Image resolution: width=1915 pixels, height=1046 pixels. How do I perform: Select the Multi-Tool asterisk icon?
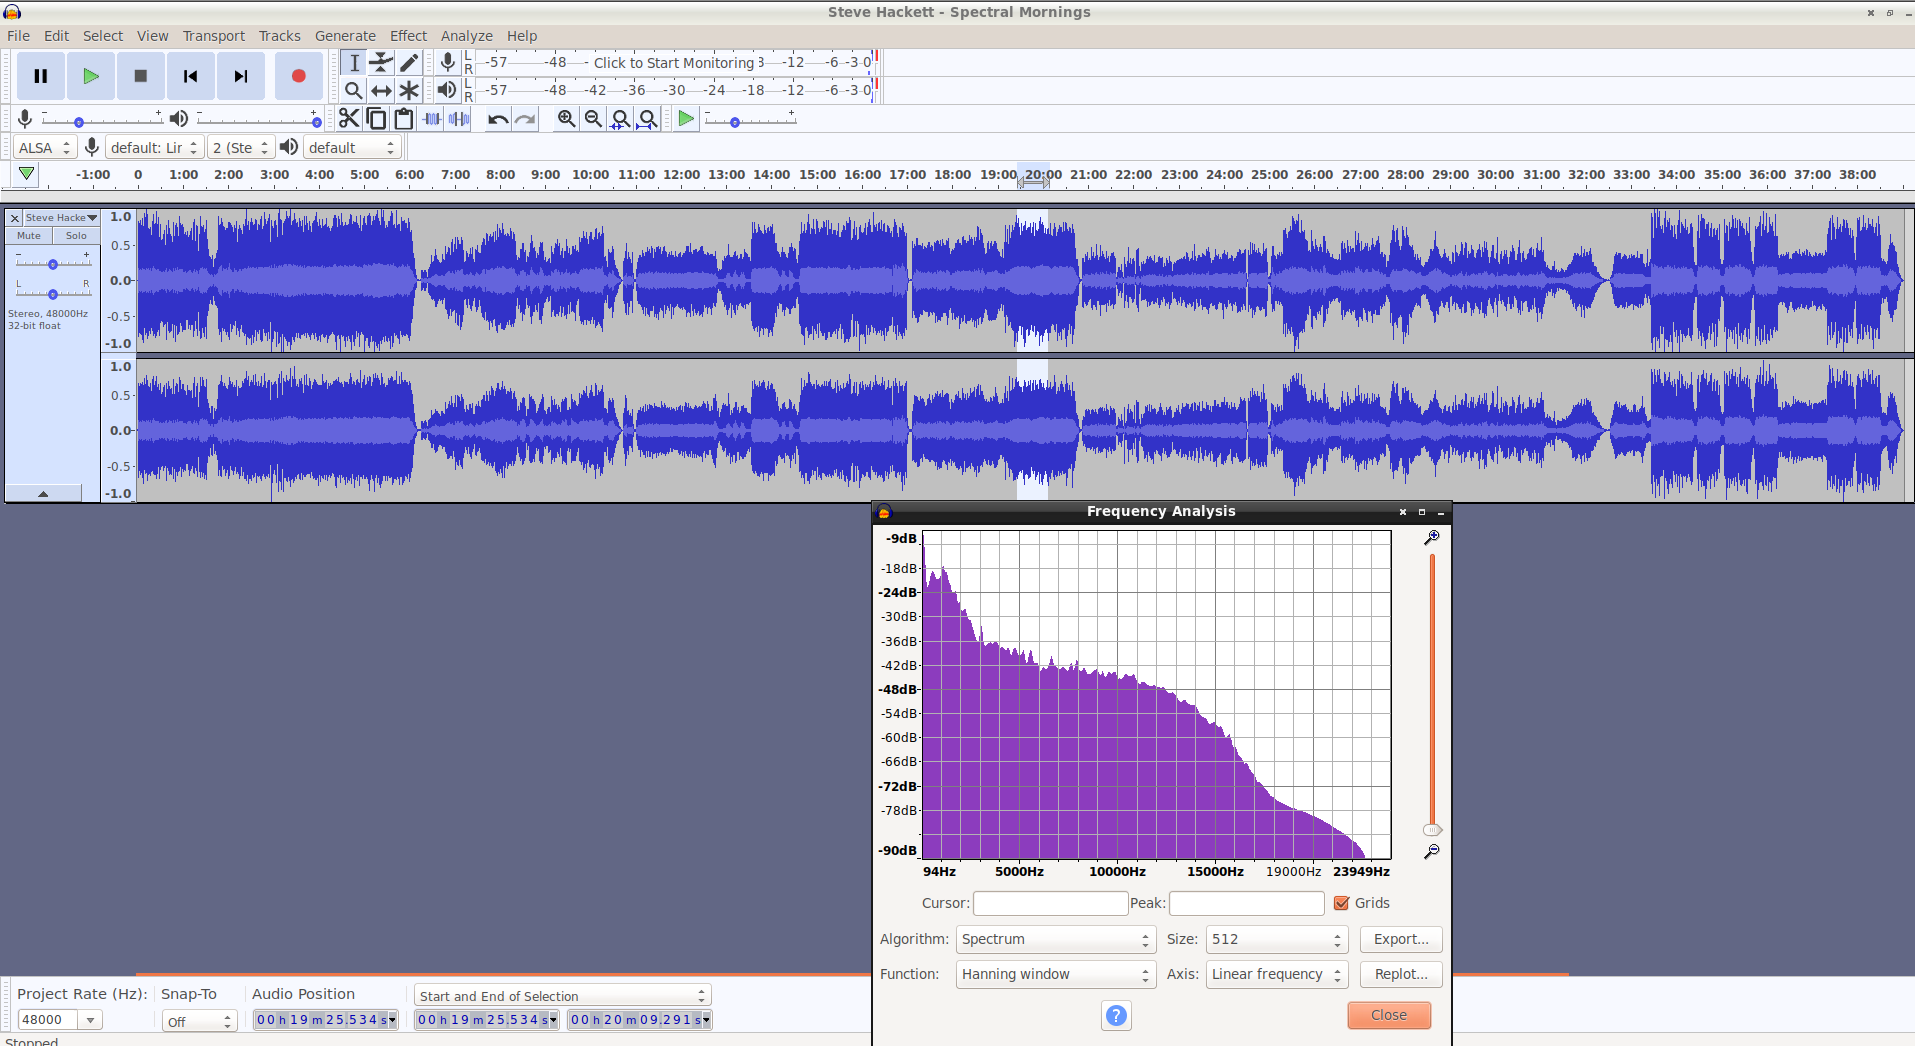408,90
